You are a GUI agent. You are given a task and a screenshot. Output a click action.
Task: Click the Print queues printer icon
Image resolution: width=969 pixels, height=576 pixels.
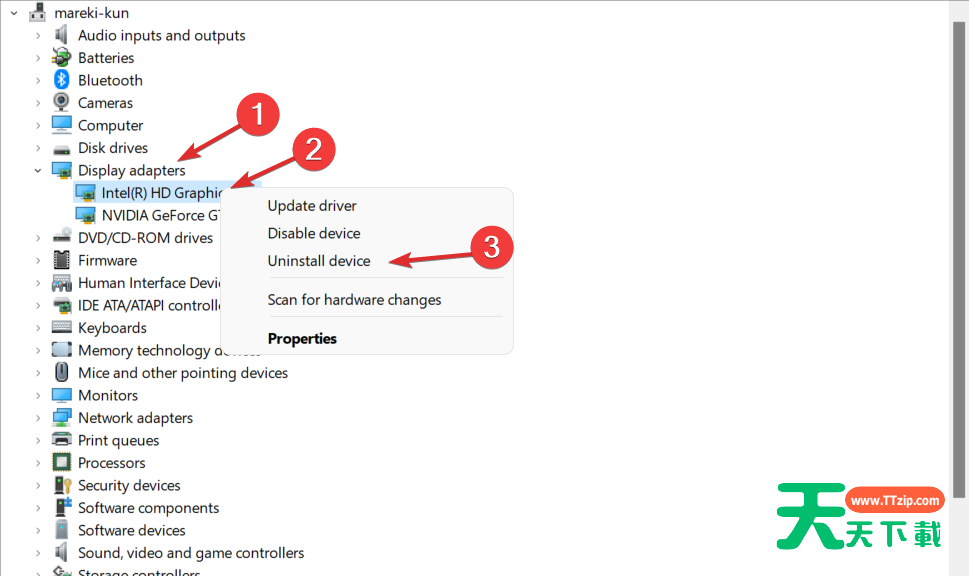tap(62, 440)
